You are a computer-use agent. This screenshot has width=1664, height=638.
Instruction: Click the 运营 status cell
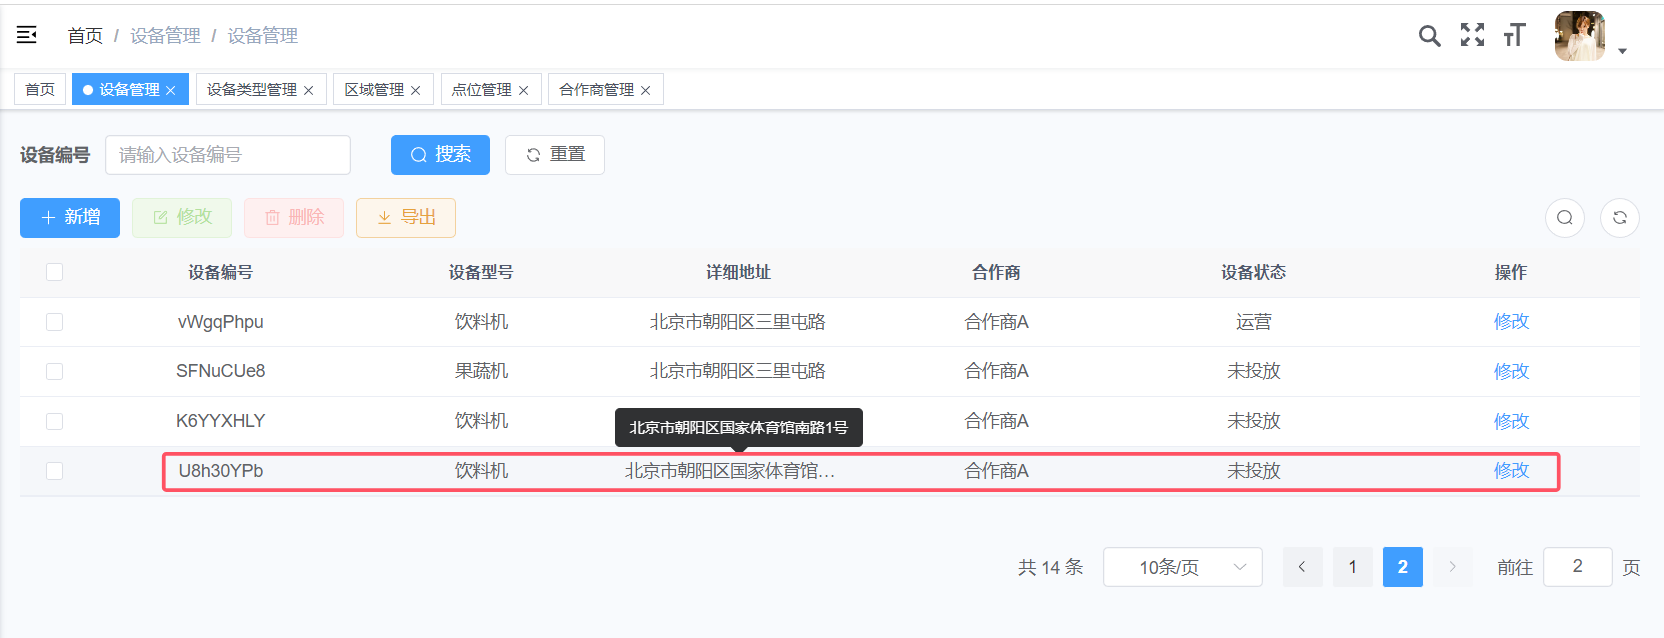click(1253, 322)
